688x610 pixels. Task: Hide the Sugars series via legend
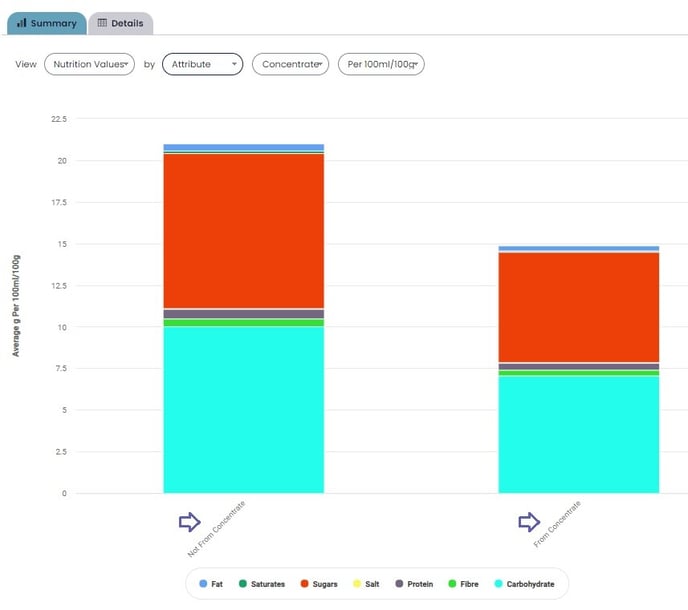(318, 583)
